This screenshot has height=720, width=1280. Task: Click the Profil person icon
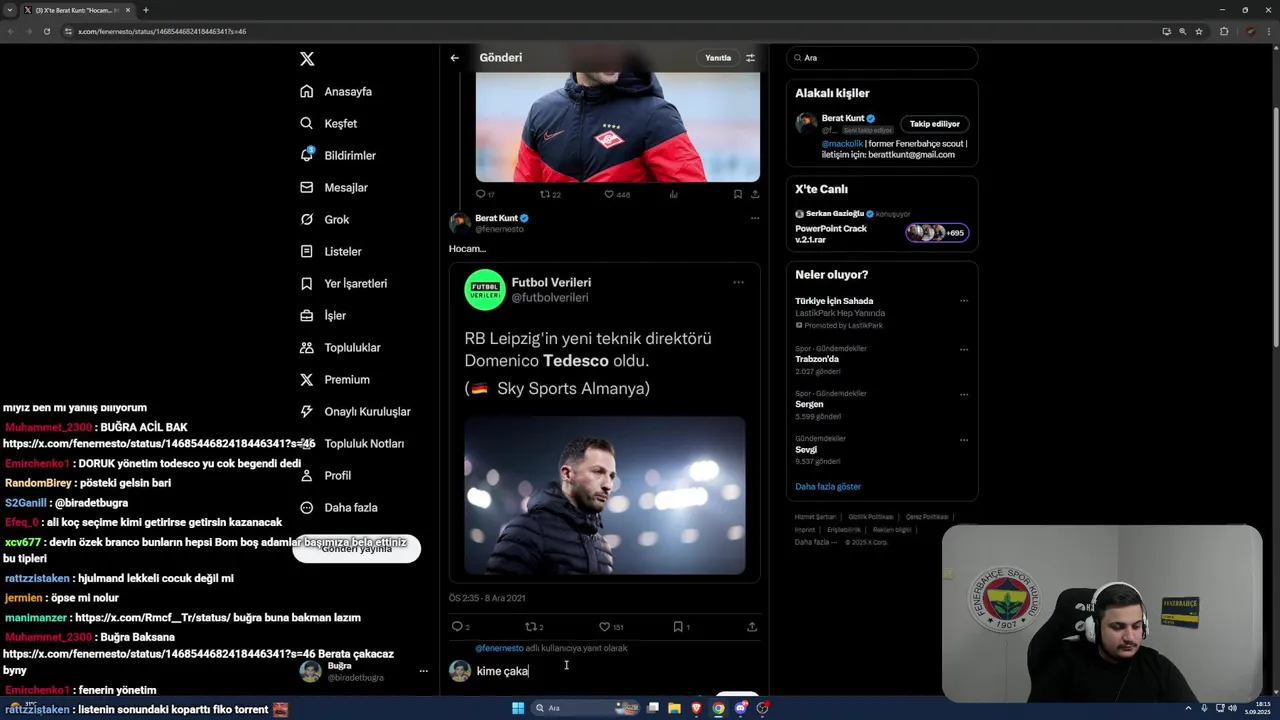(x=307, y=475)
